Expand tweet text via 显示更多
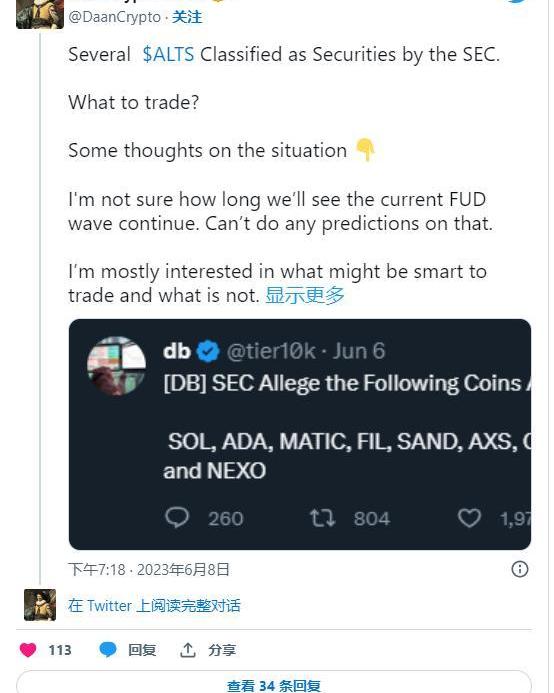 point(305,295)
